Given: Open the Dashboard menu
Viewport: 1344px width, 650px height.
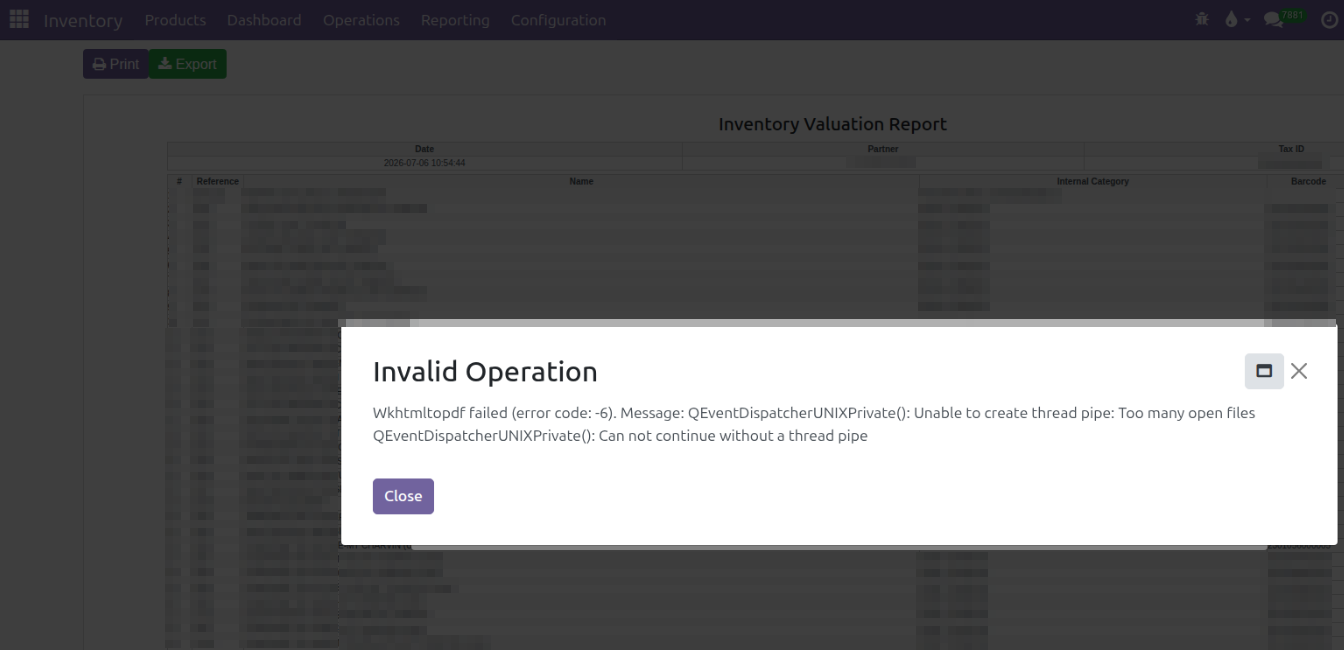Looking at the screenshot, I should [264, 20].
